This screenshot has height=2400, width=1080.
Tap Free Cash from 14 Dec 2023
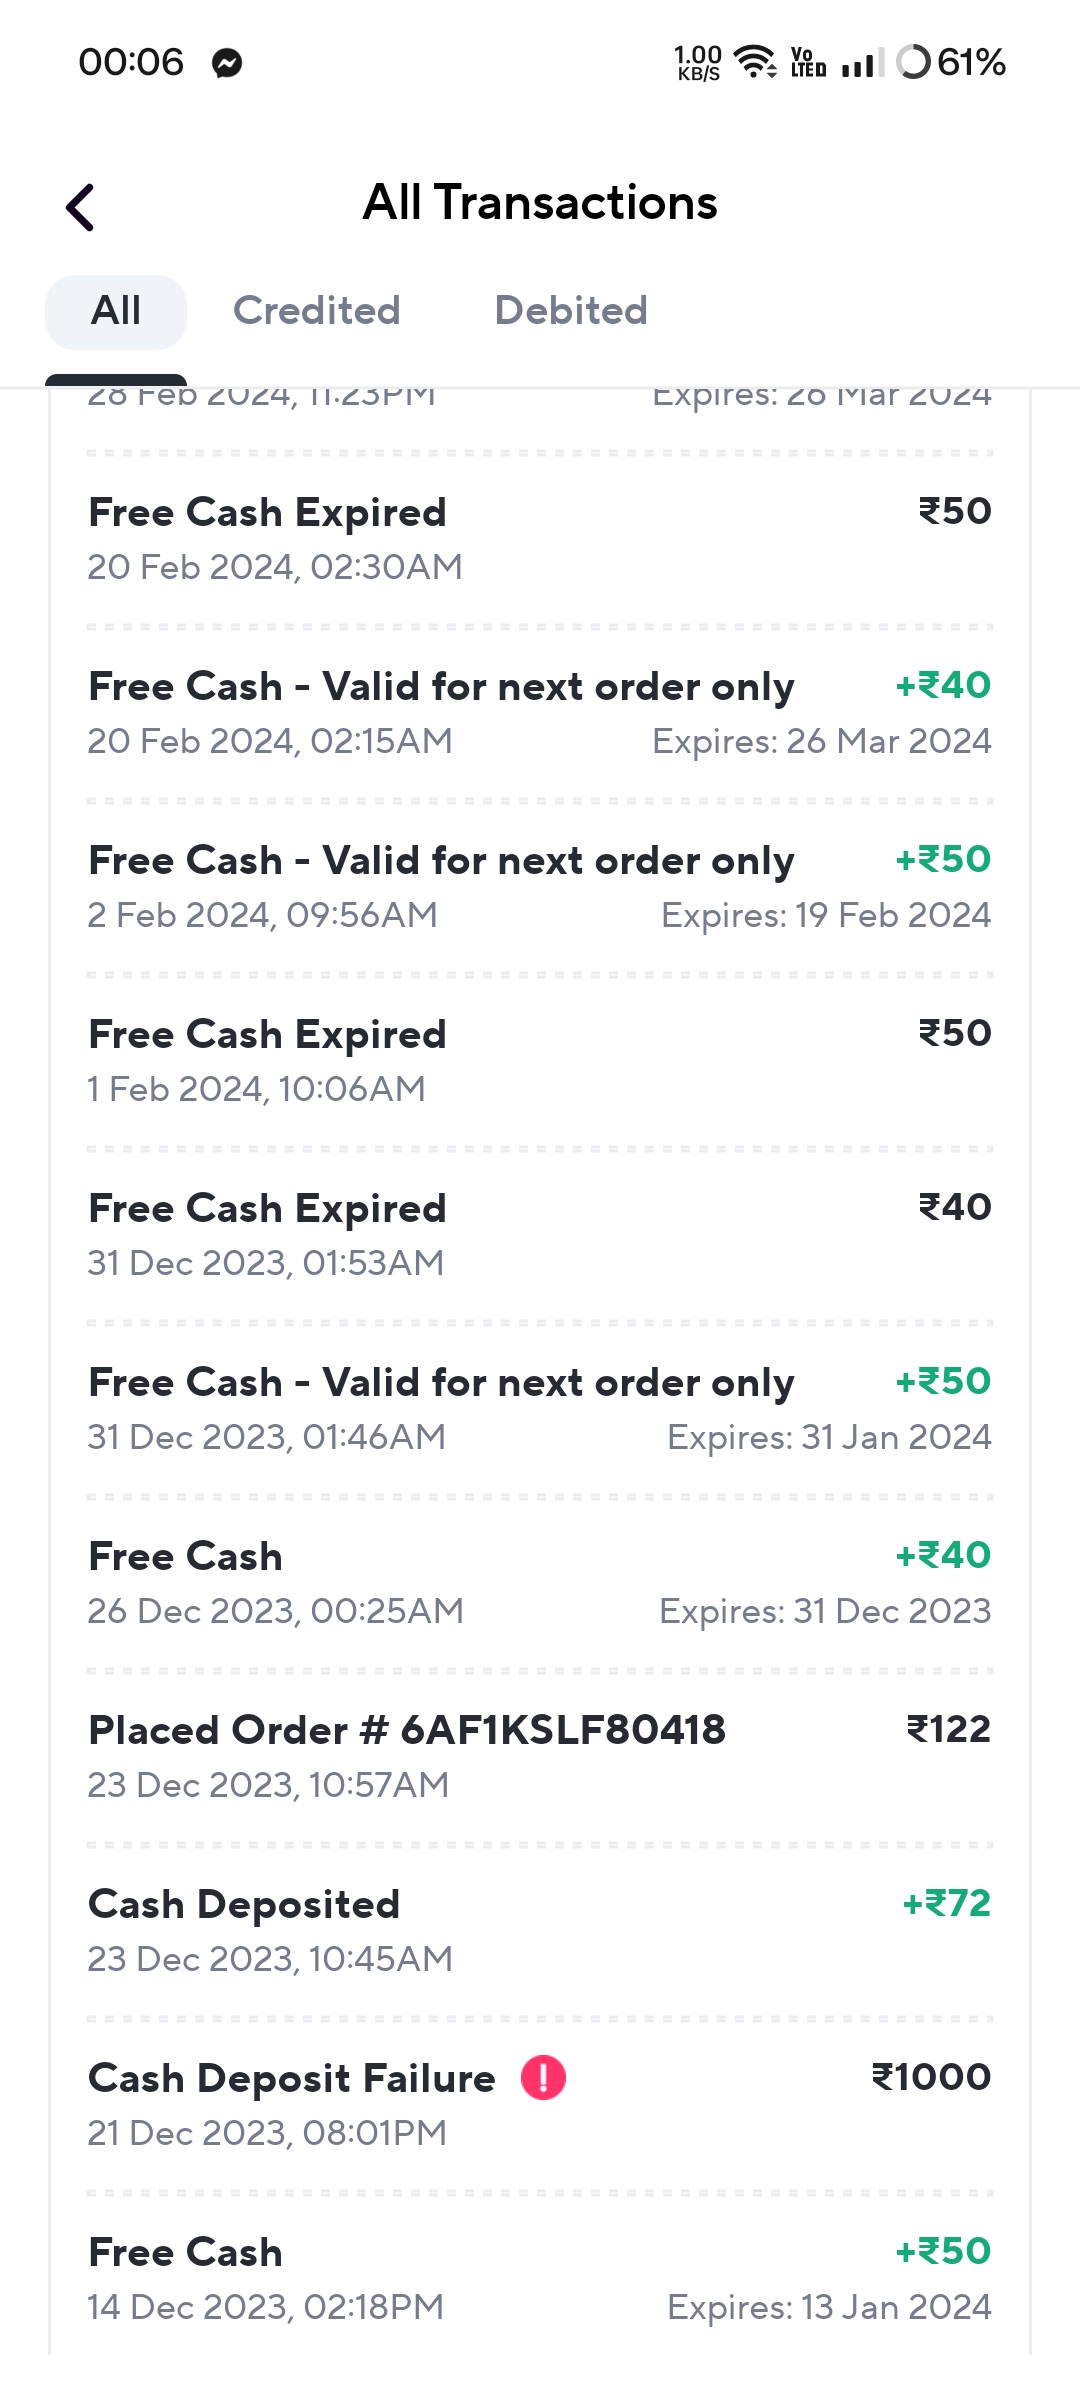tap(540, 2279)
